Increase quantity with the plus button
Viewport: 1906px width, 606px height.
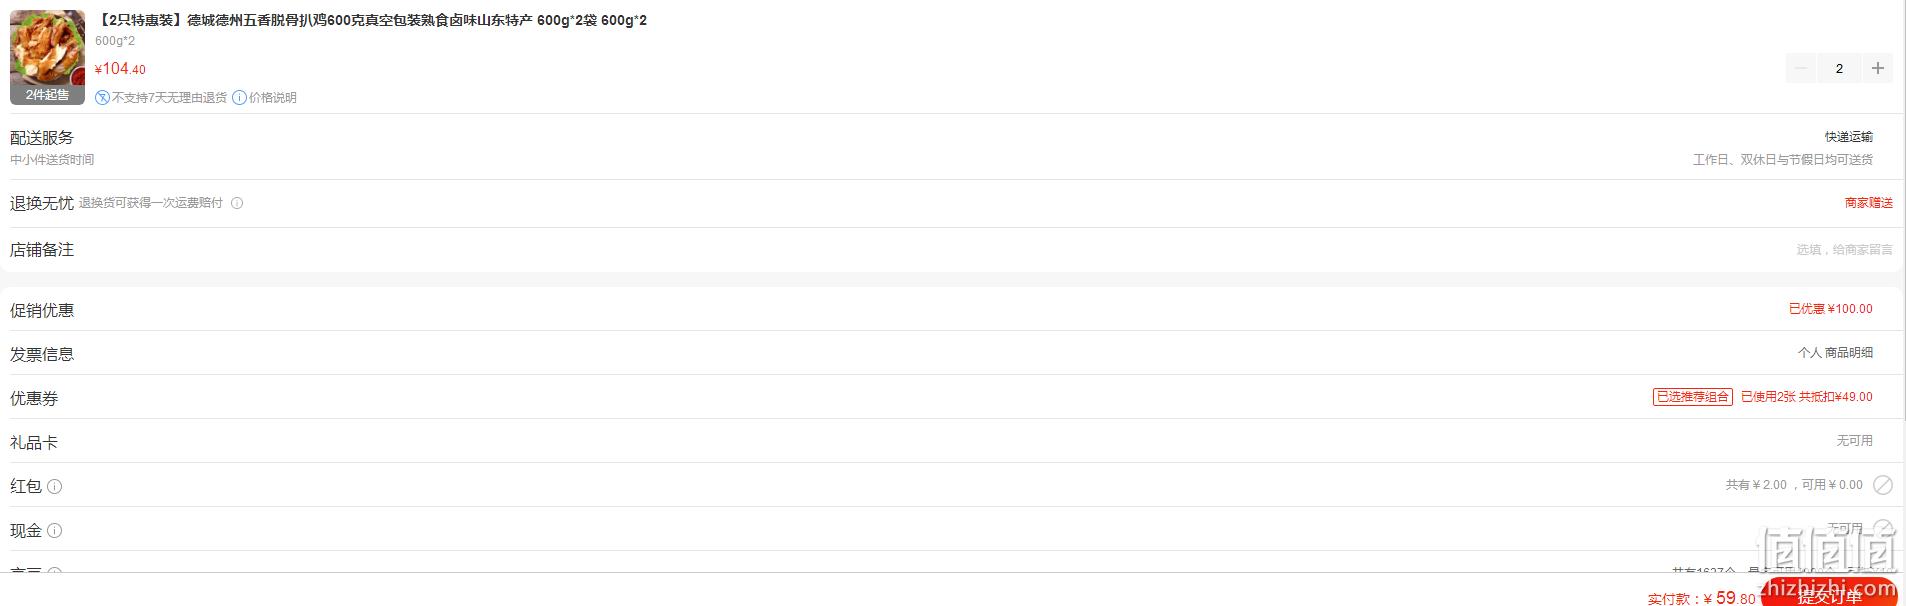[x=1878, y=68]
